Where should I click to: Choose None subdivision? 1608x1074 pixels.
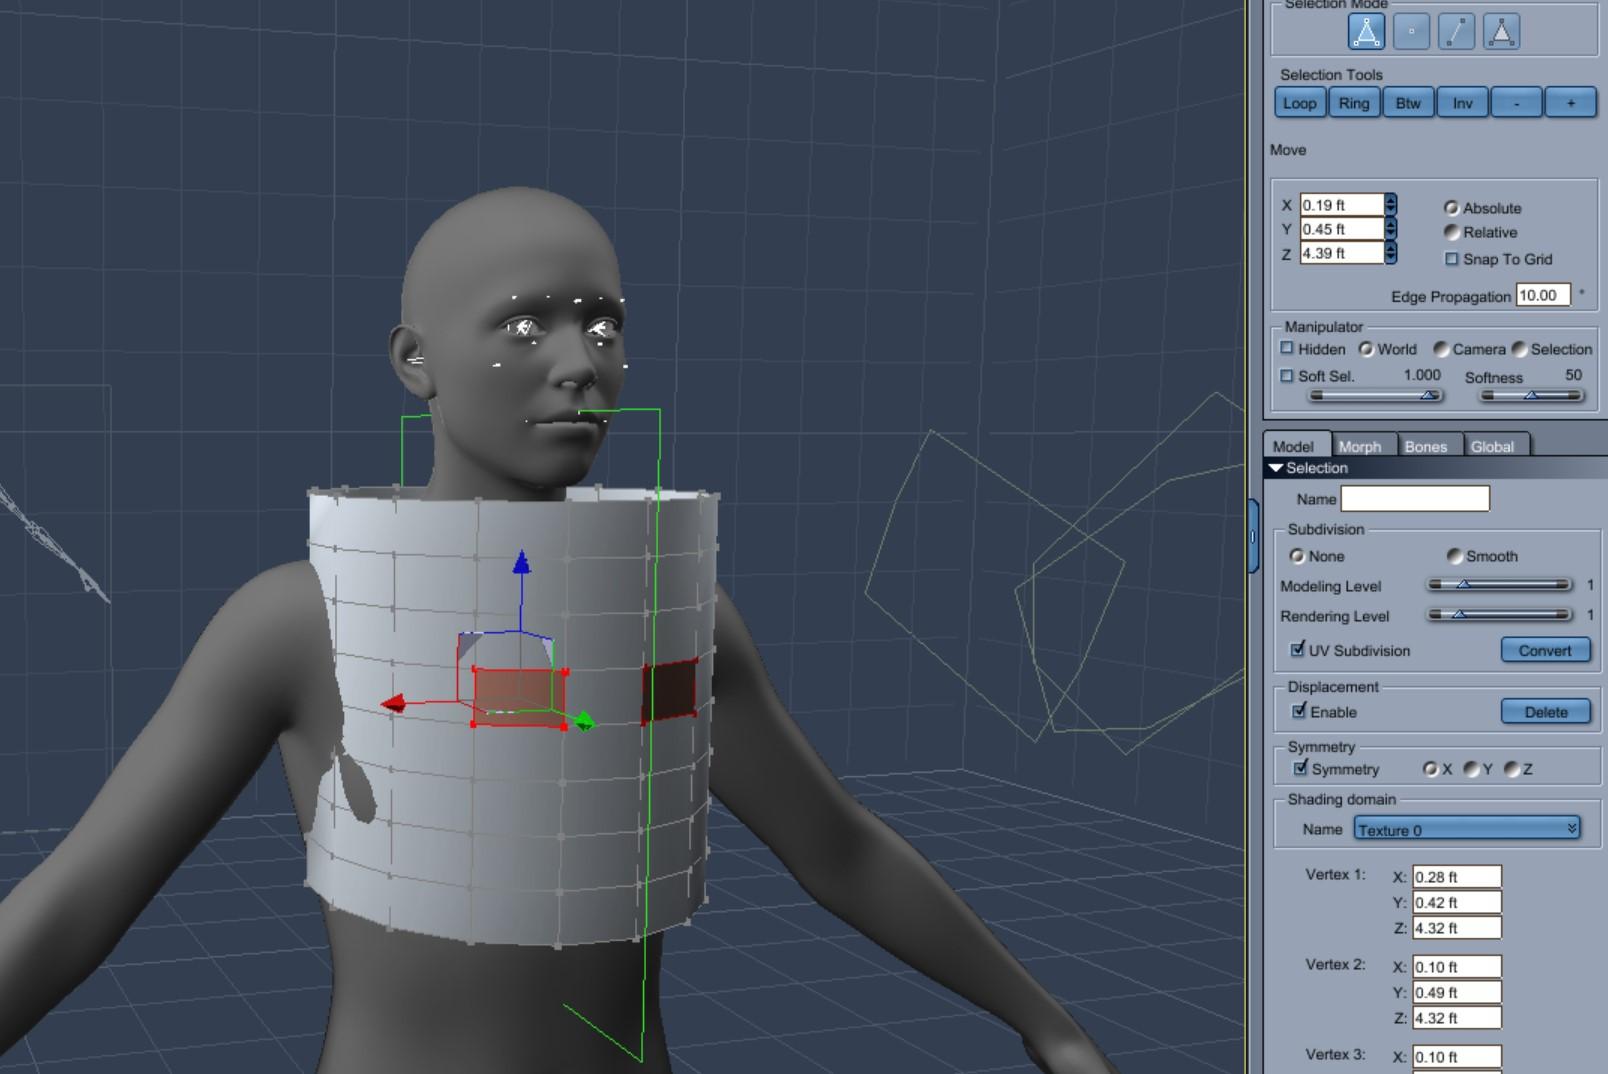1297,556
